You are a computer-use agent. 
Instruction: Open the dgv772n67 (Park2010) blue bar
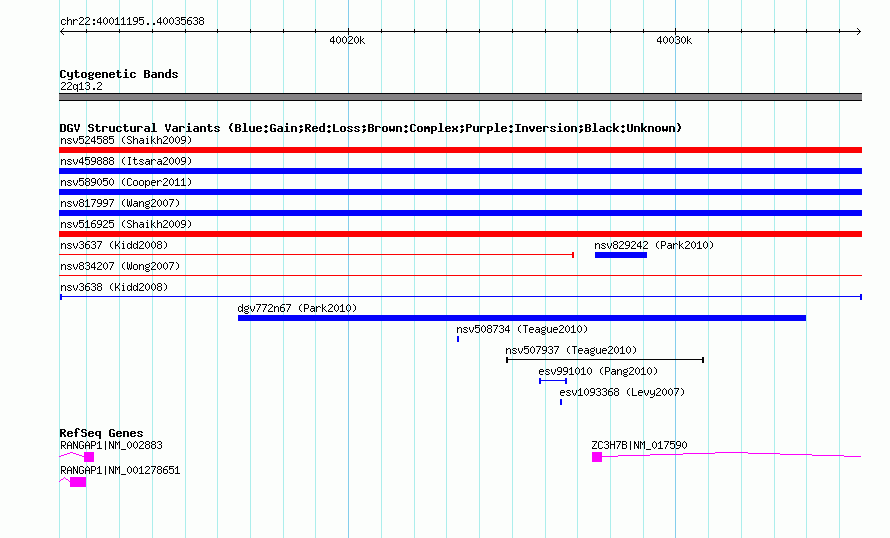522,318
